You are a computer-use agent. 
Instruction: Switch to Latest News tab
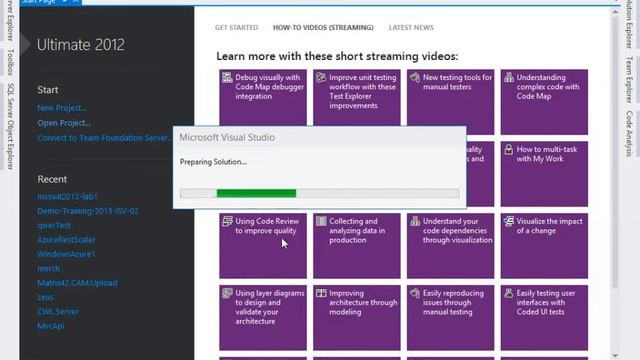coord(411,28)
